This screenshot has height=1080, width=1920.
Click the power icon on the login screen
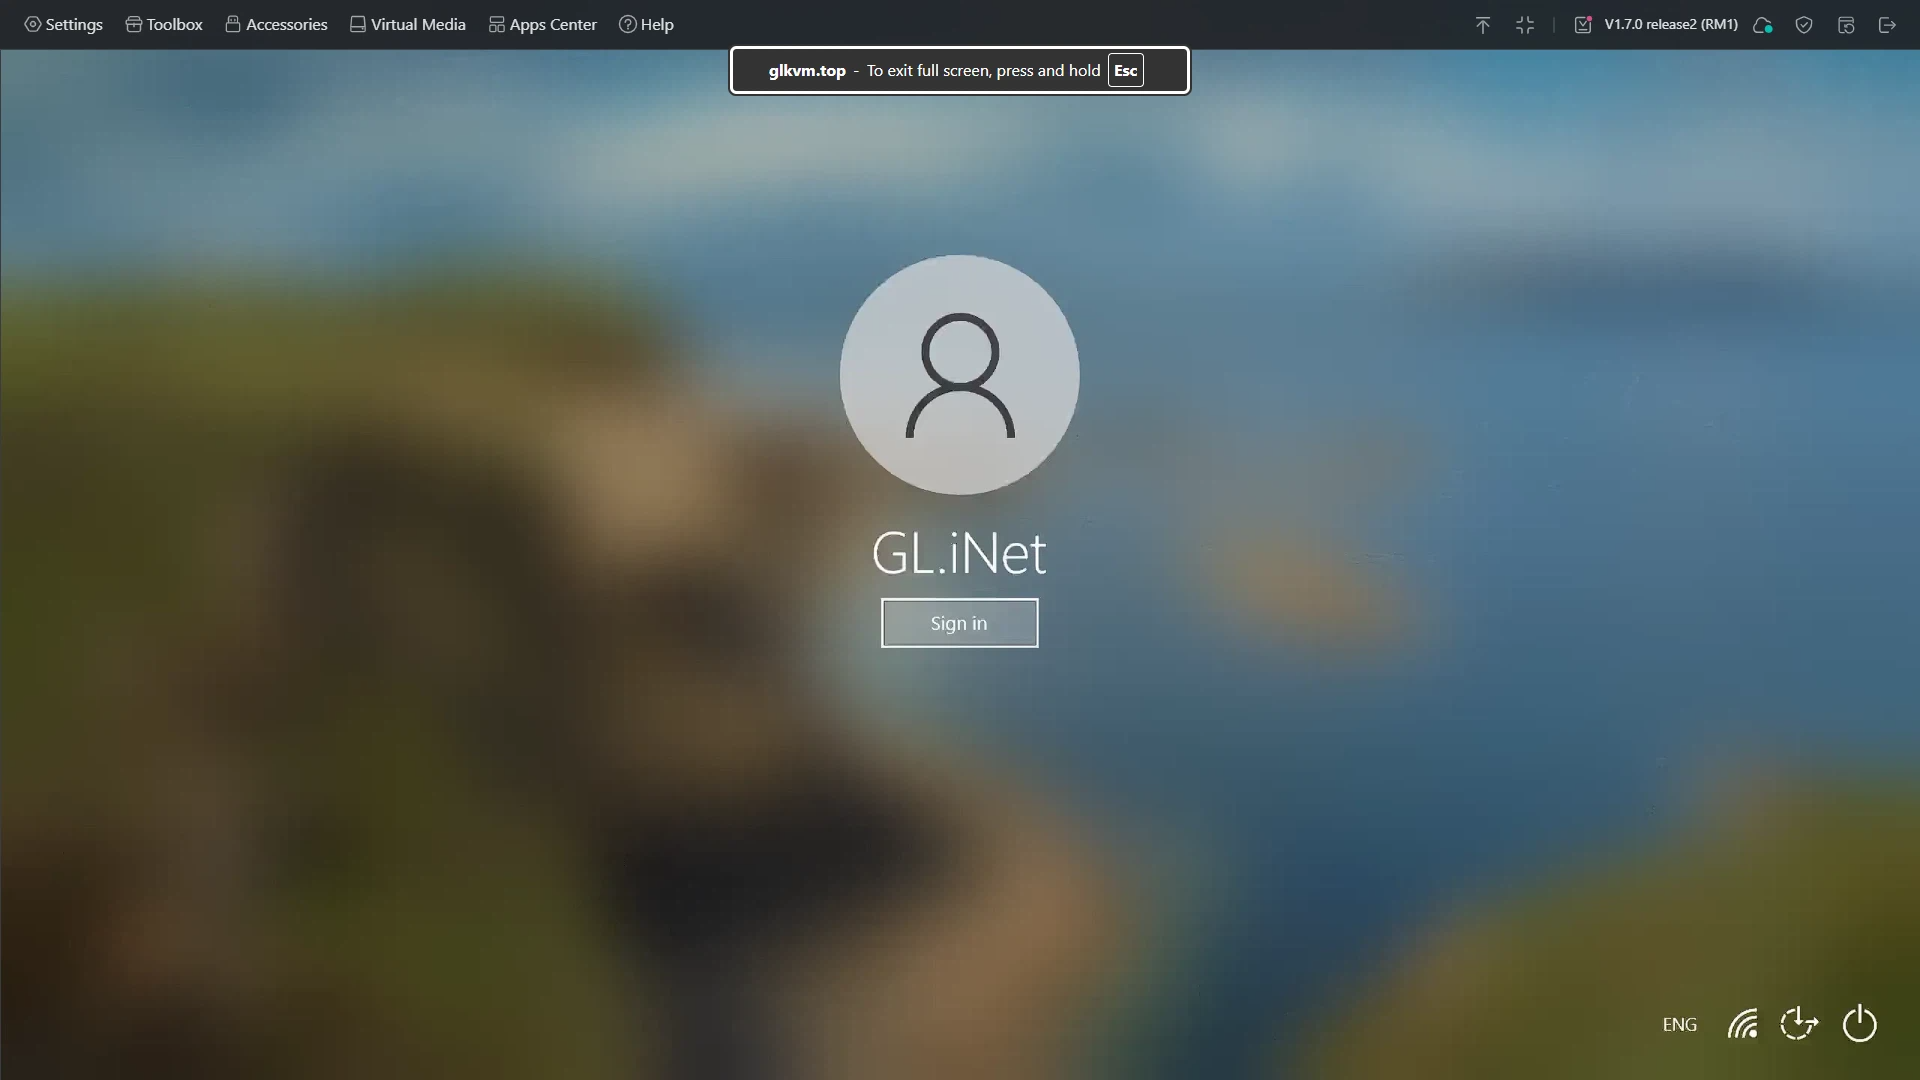click(x=1860, y=1024)
